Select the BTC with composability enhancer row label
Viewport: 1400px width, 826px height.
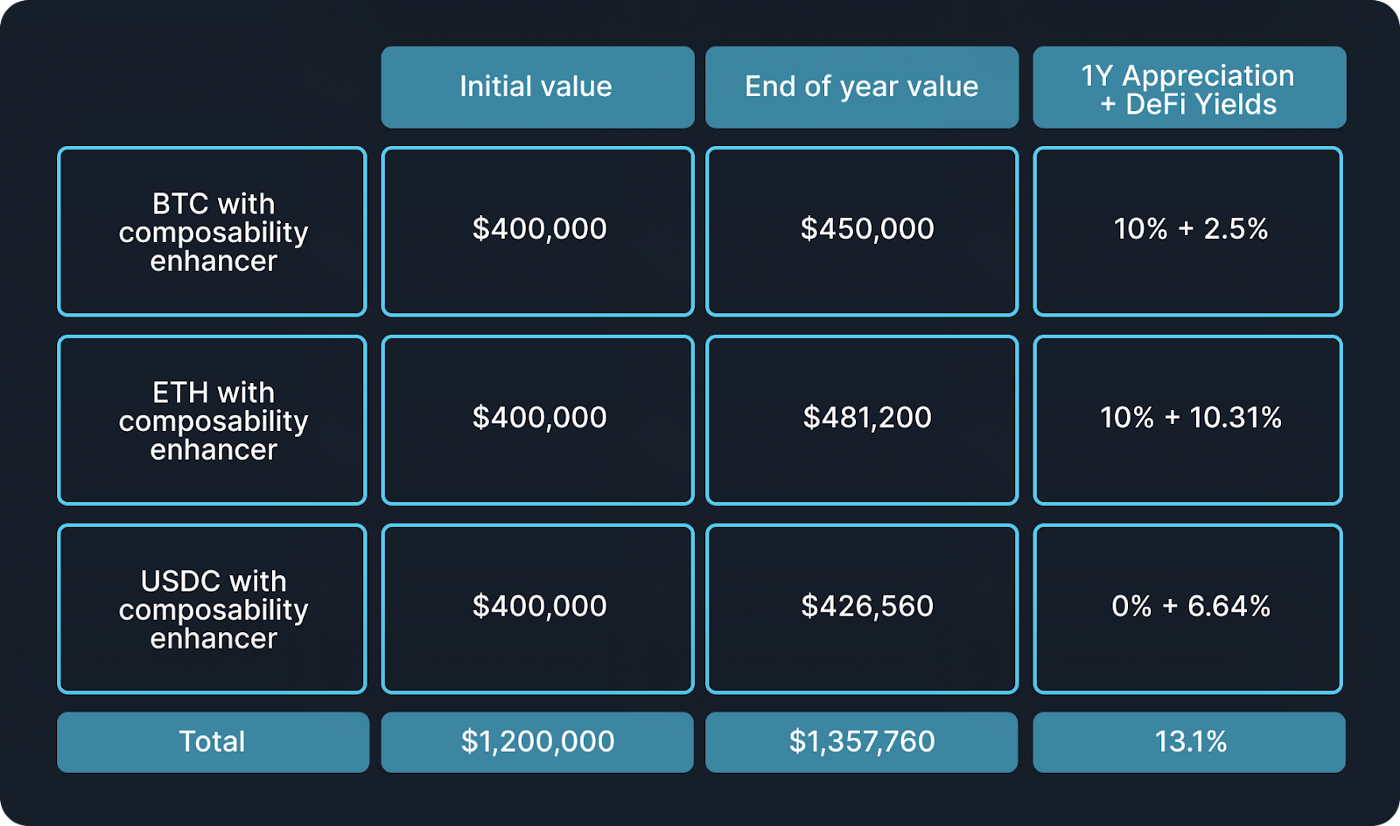pos(213,232)
